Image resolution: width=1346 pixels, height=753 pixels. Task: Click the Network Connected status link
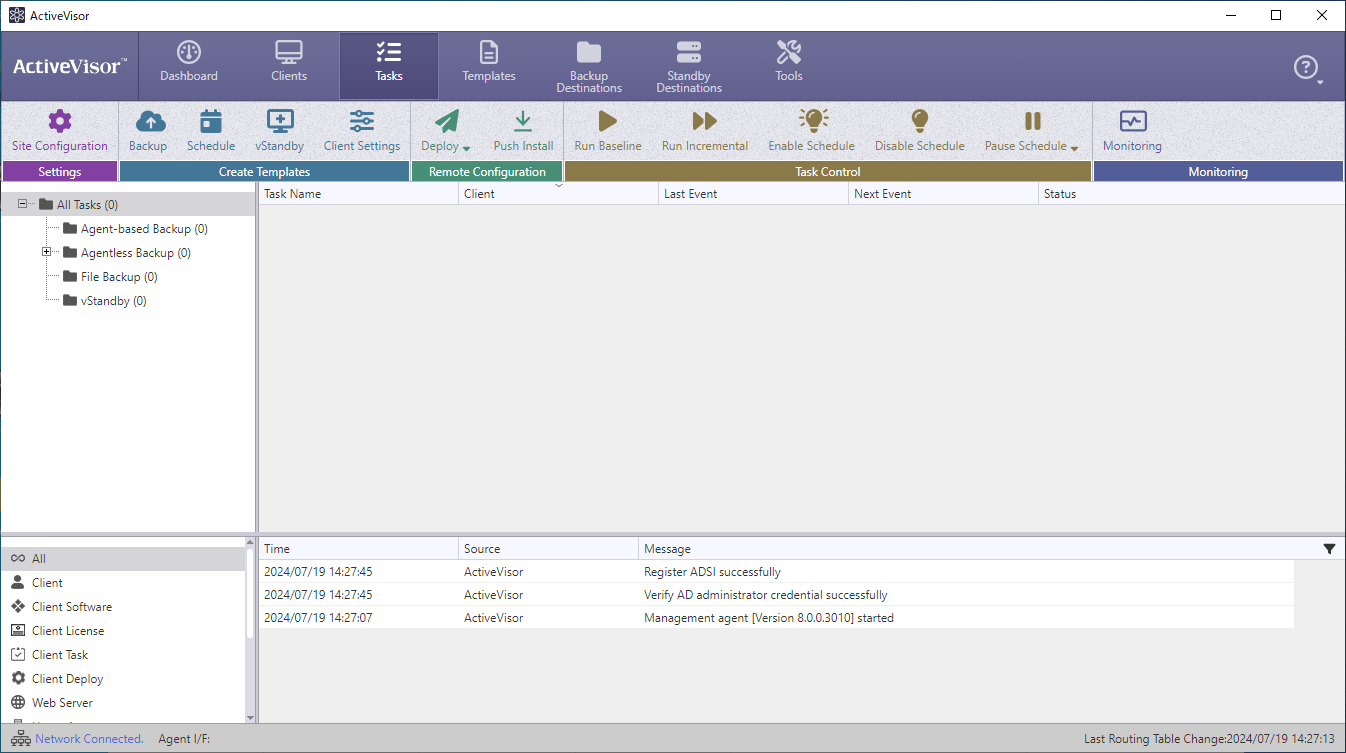[89, 739]
